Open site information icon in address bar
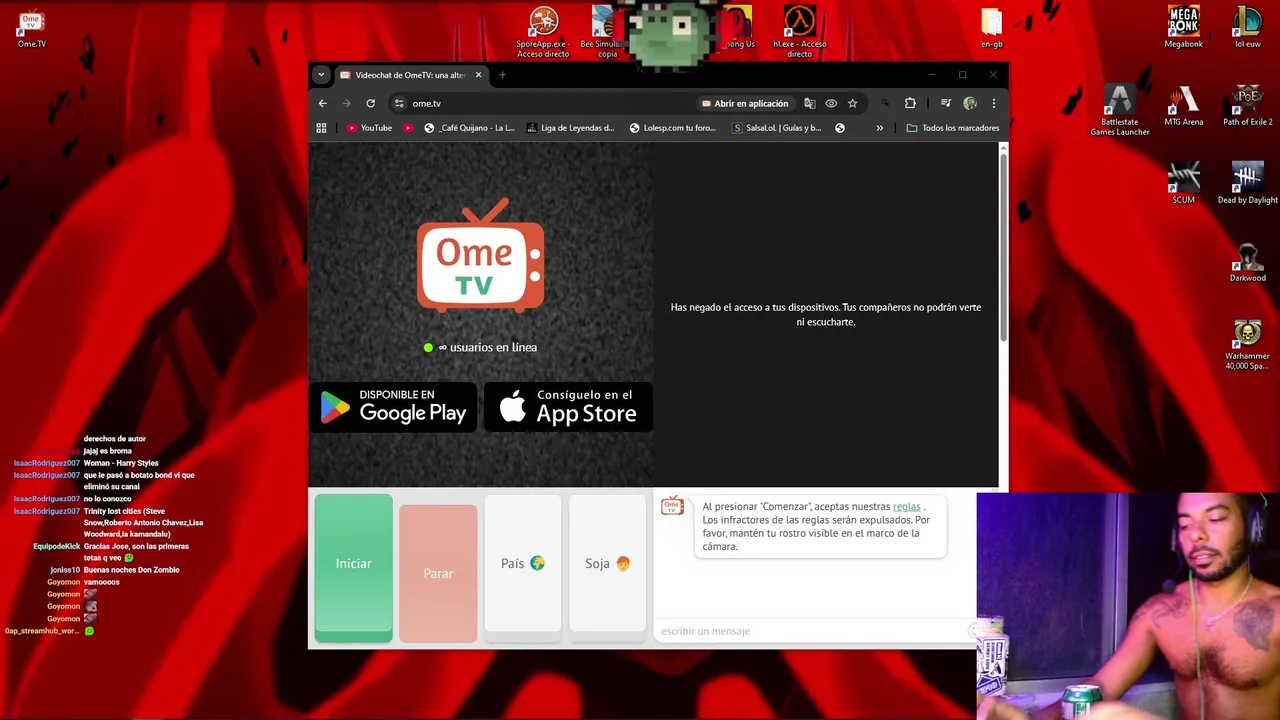The height and width of the screenshot is (720, 1280). tap(399, 103)
